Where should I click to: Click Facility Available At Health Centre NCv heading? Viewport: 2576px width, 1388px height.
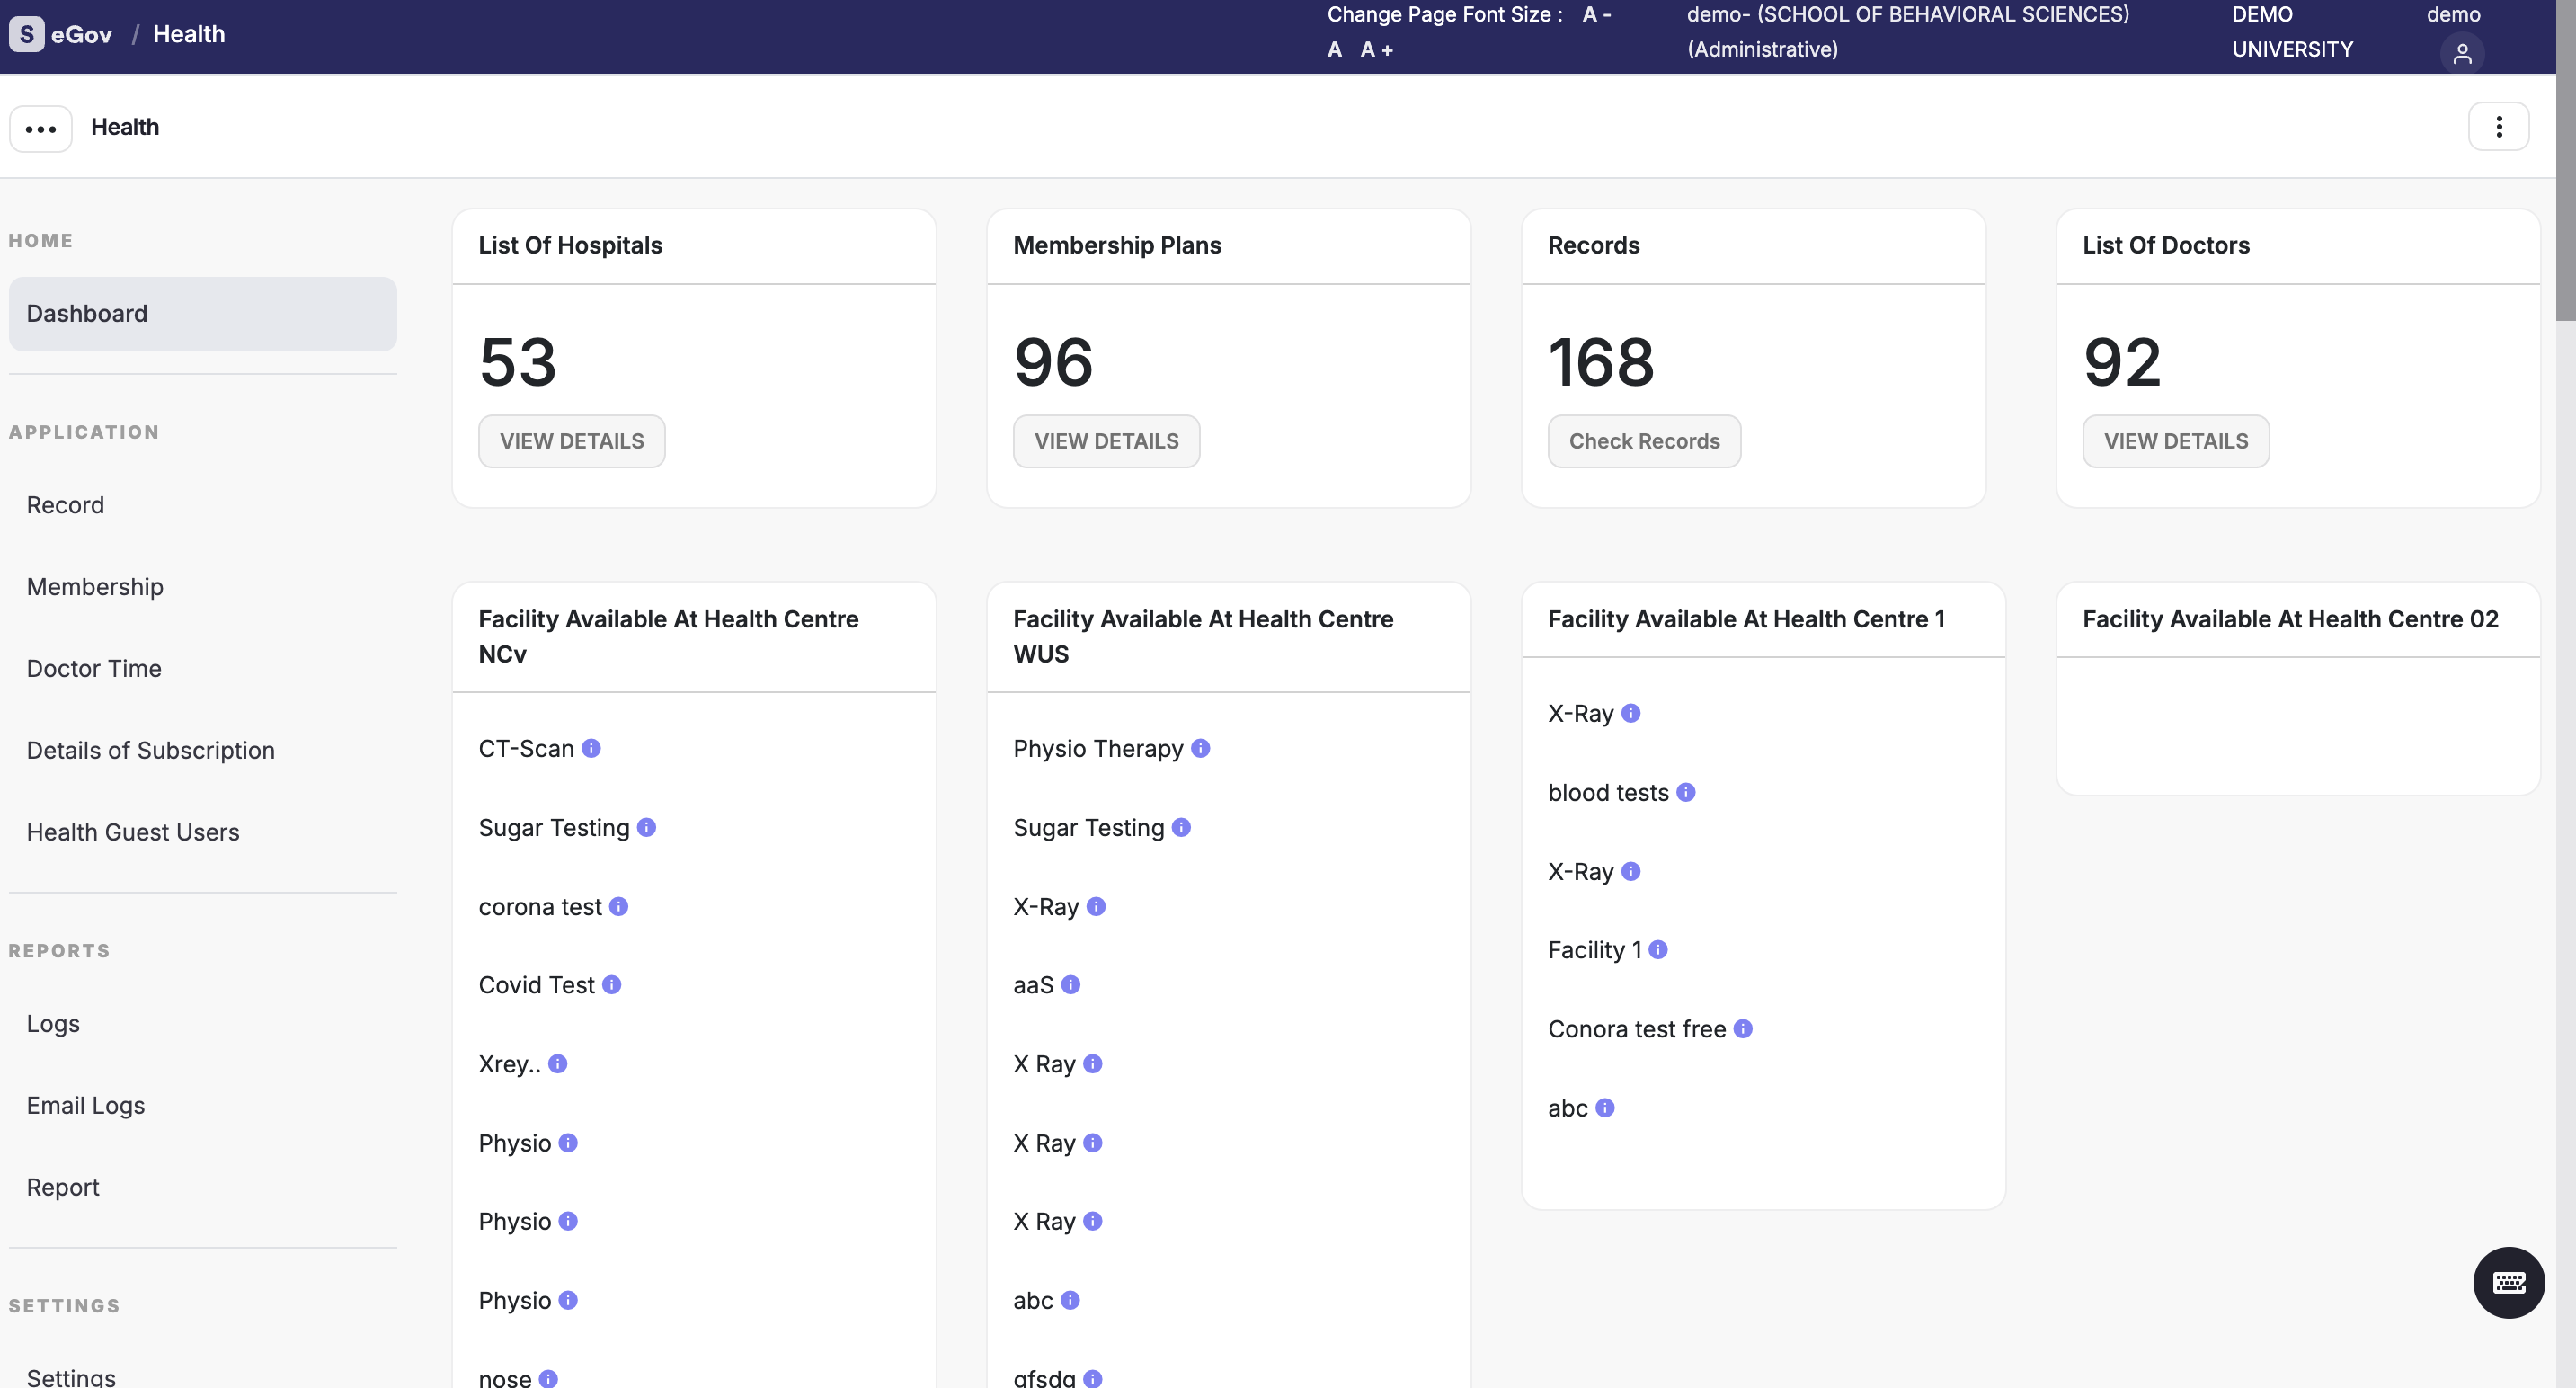[668, 636]
